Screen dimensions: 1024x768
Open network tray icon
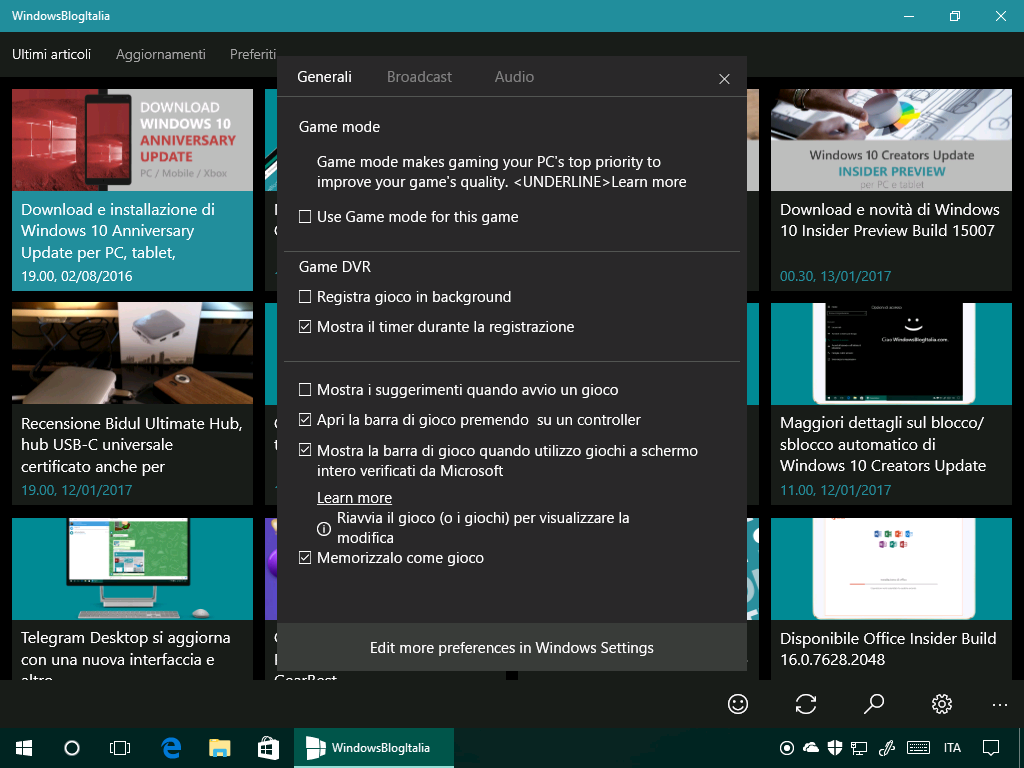point(859,748)
